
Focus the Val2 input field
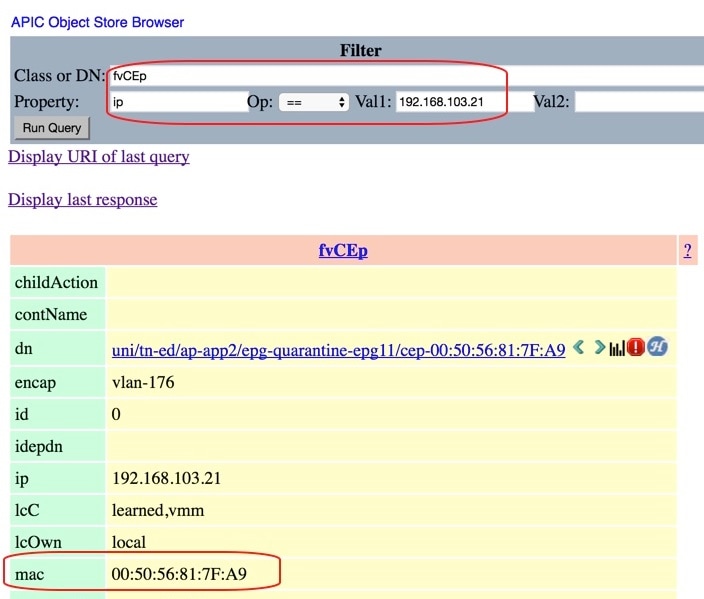pos(639,102)
